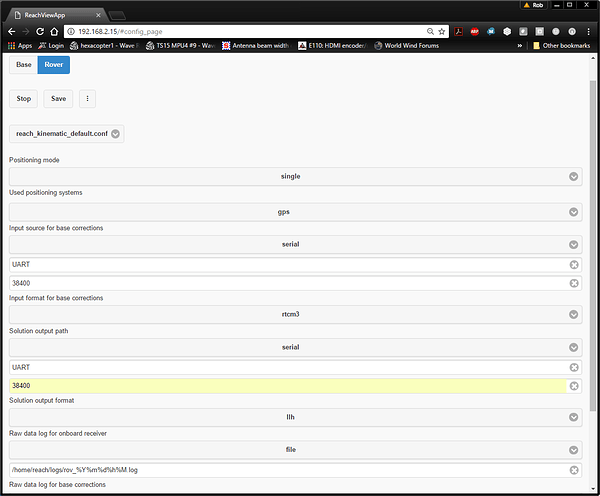Expand the Used positioning systems gps dropdown
This screenshot has height=496, width=600.
[x=295, y=212]
